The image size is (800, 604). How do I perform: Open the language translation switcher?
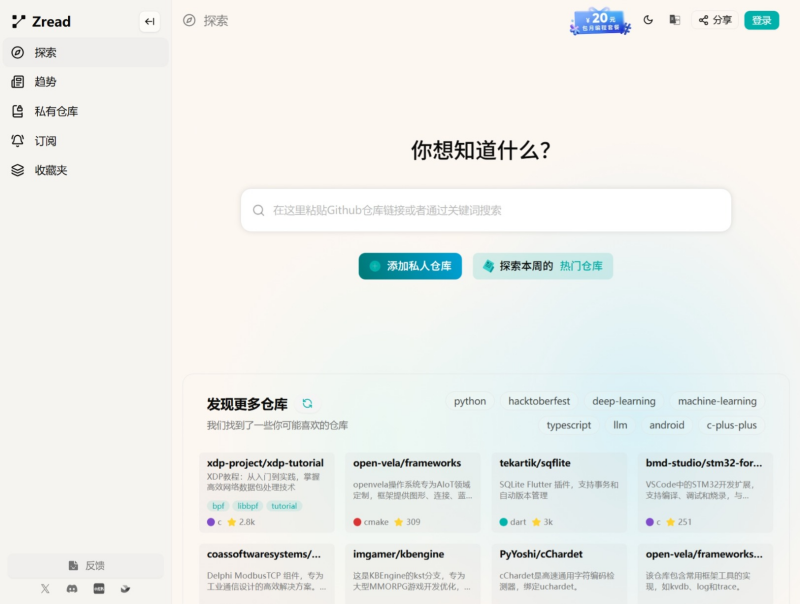coord(675,20)
